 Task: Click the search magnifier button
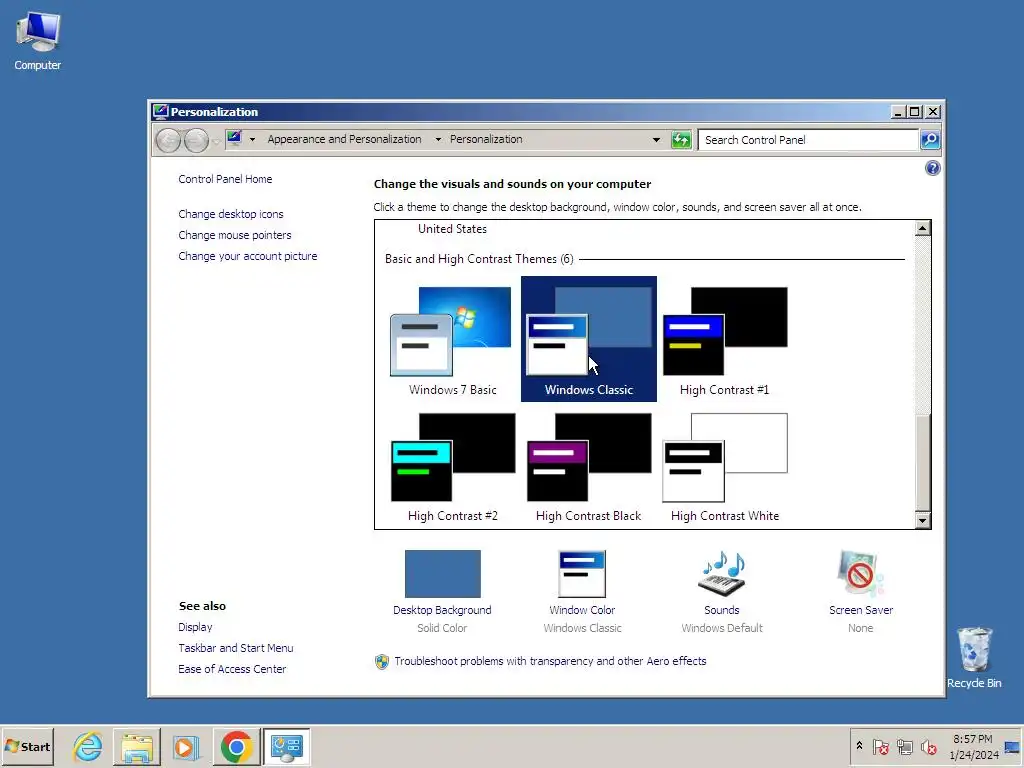pyautogui.click(x=930, y=140)
